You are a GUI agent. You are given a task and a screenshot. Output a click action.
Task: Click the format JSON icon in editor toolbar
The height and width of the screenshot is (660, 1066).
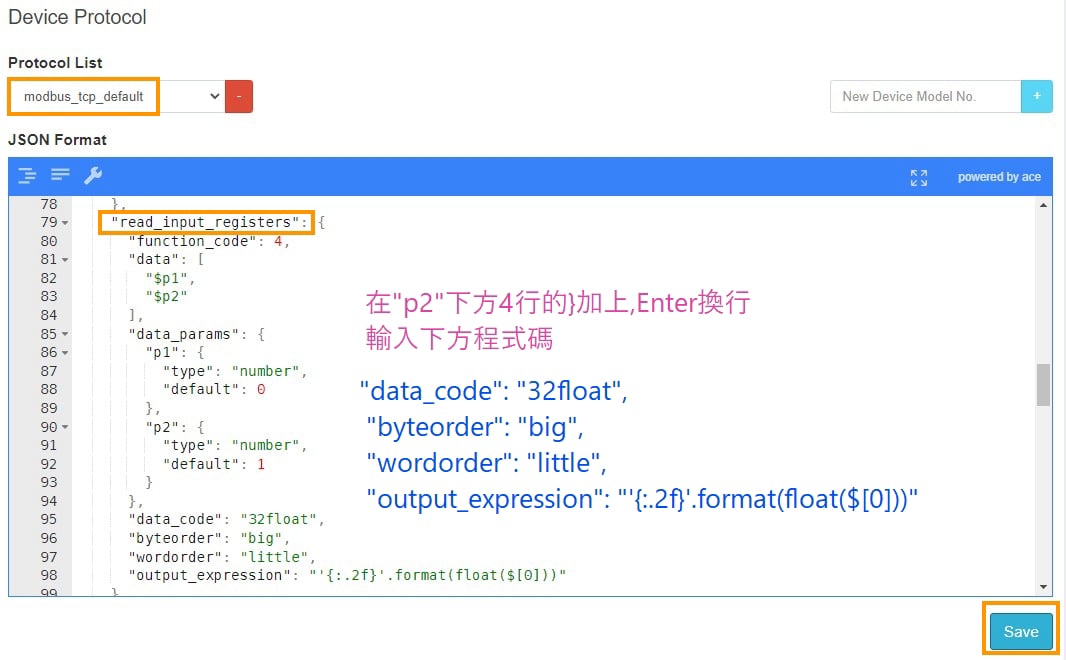27,176
